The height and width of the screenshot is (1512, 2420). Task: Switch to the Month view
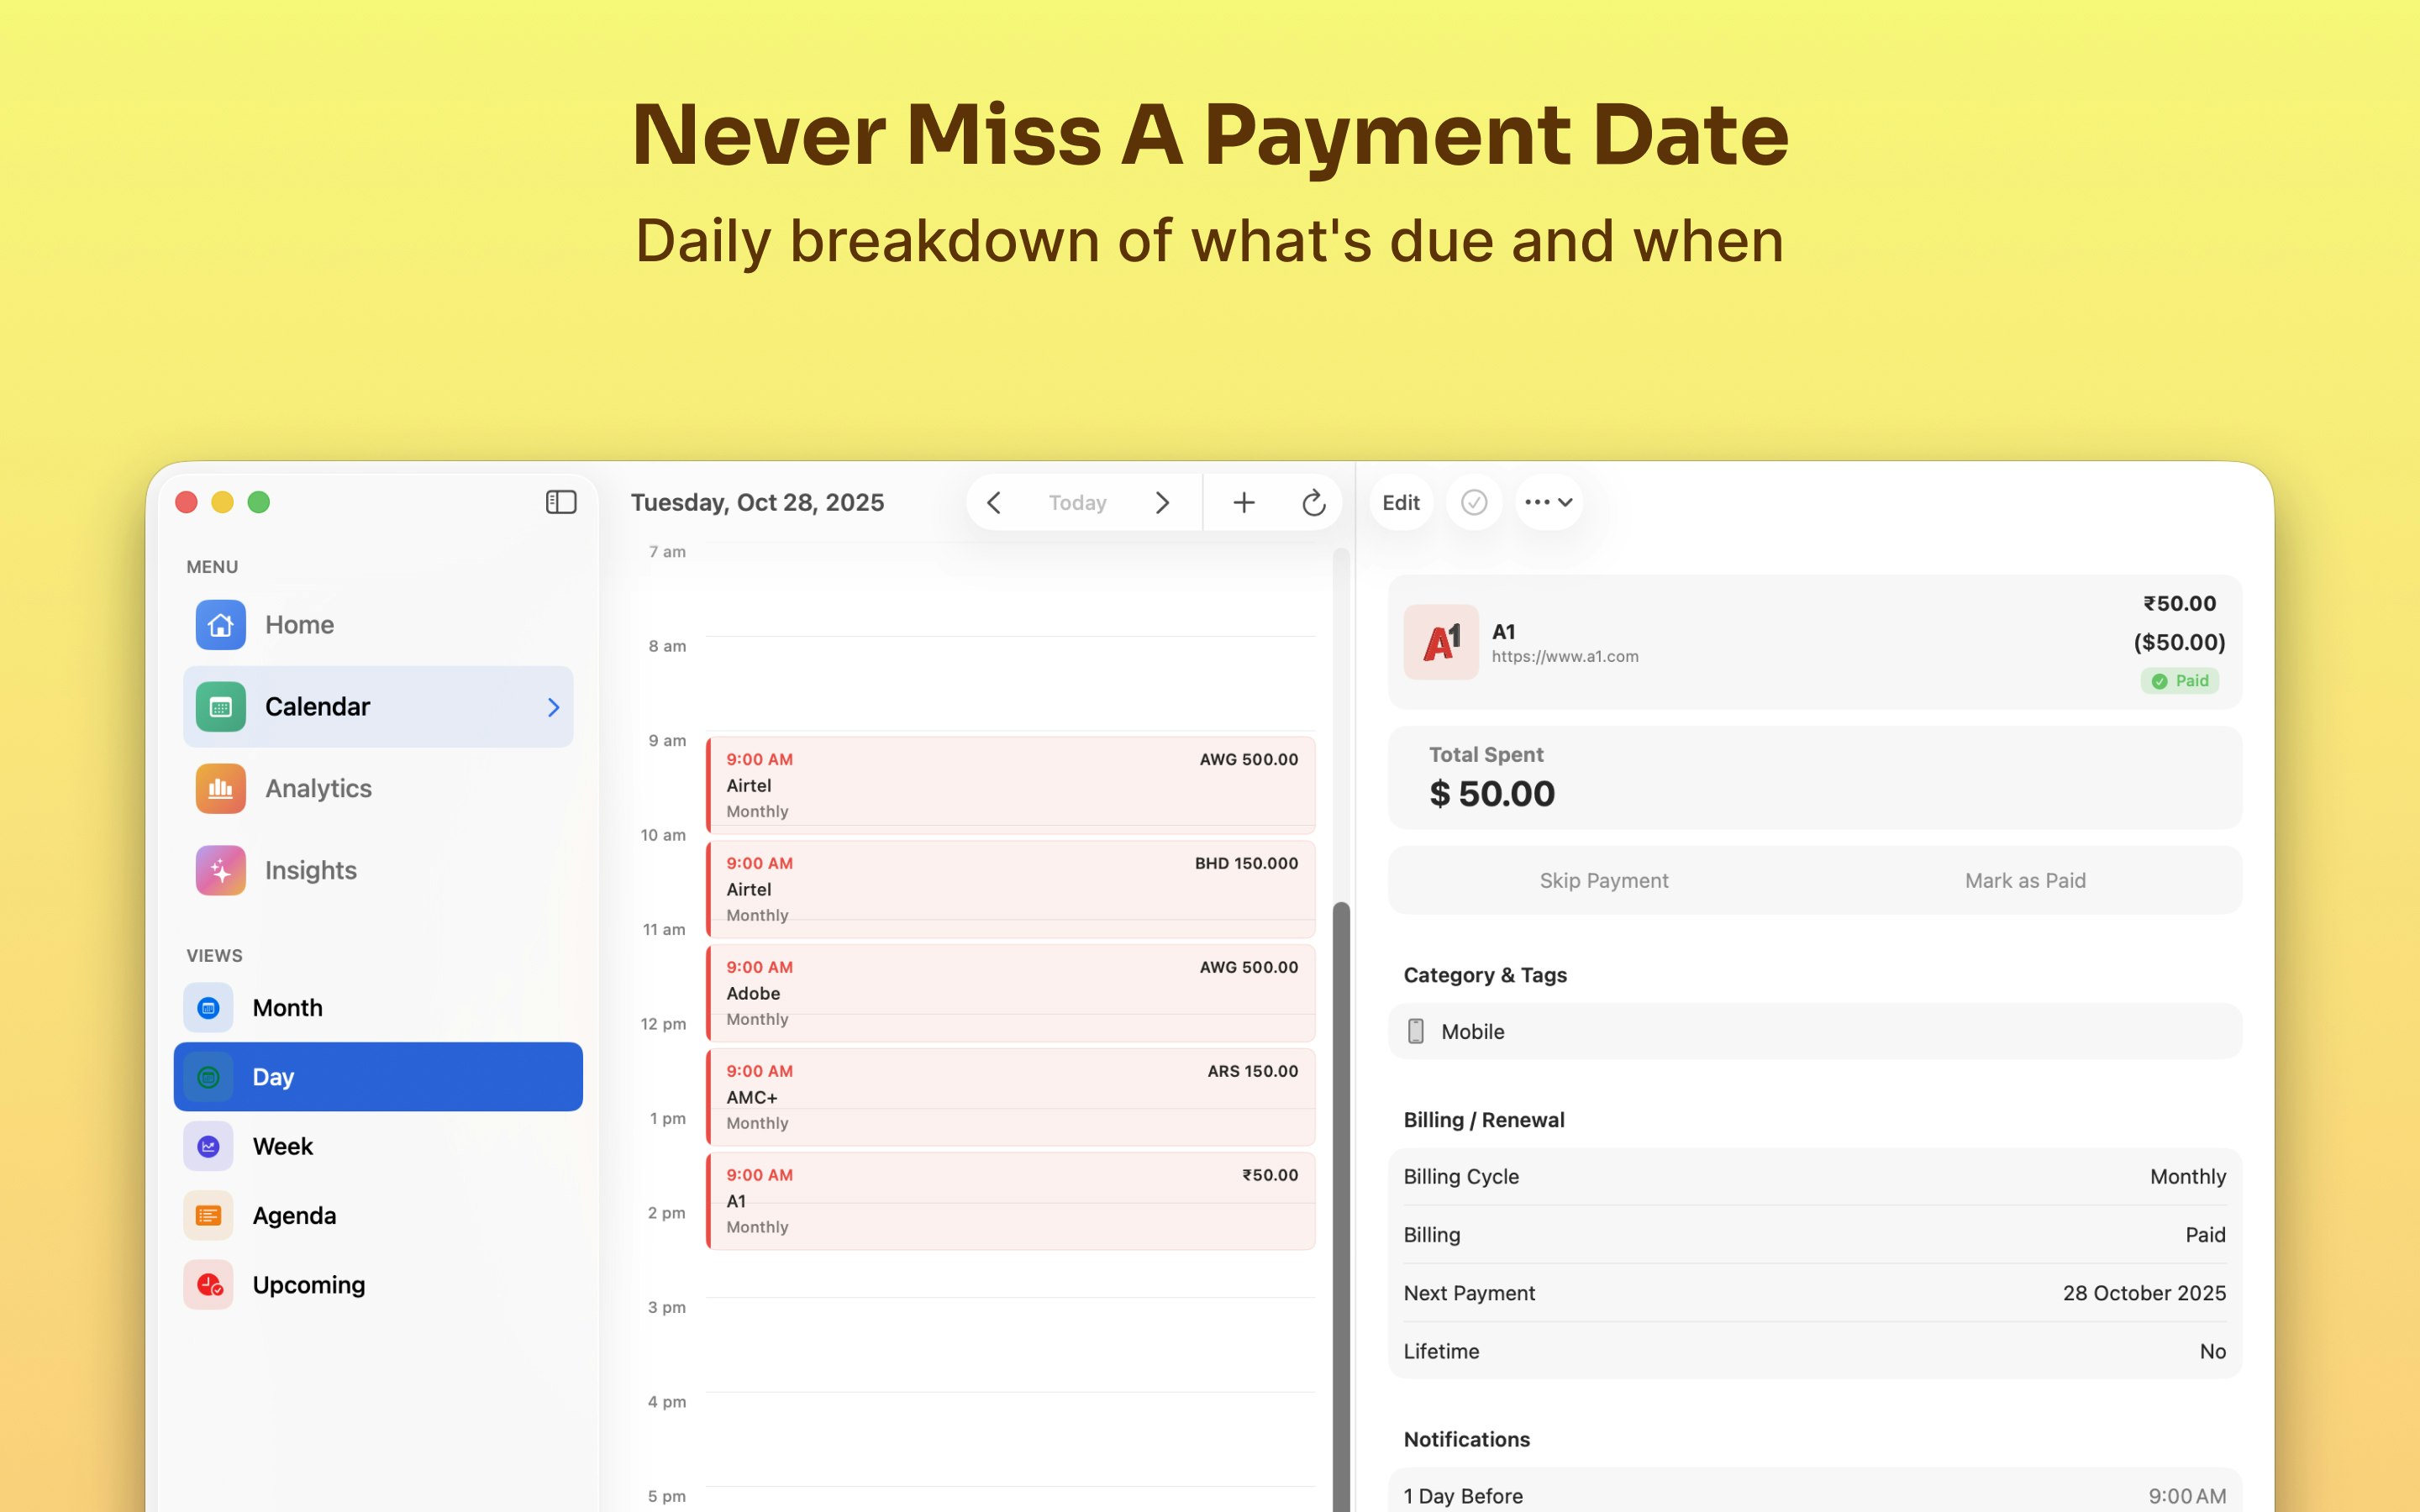(x=287, y=1008)
